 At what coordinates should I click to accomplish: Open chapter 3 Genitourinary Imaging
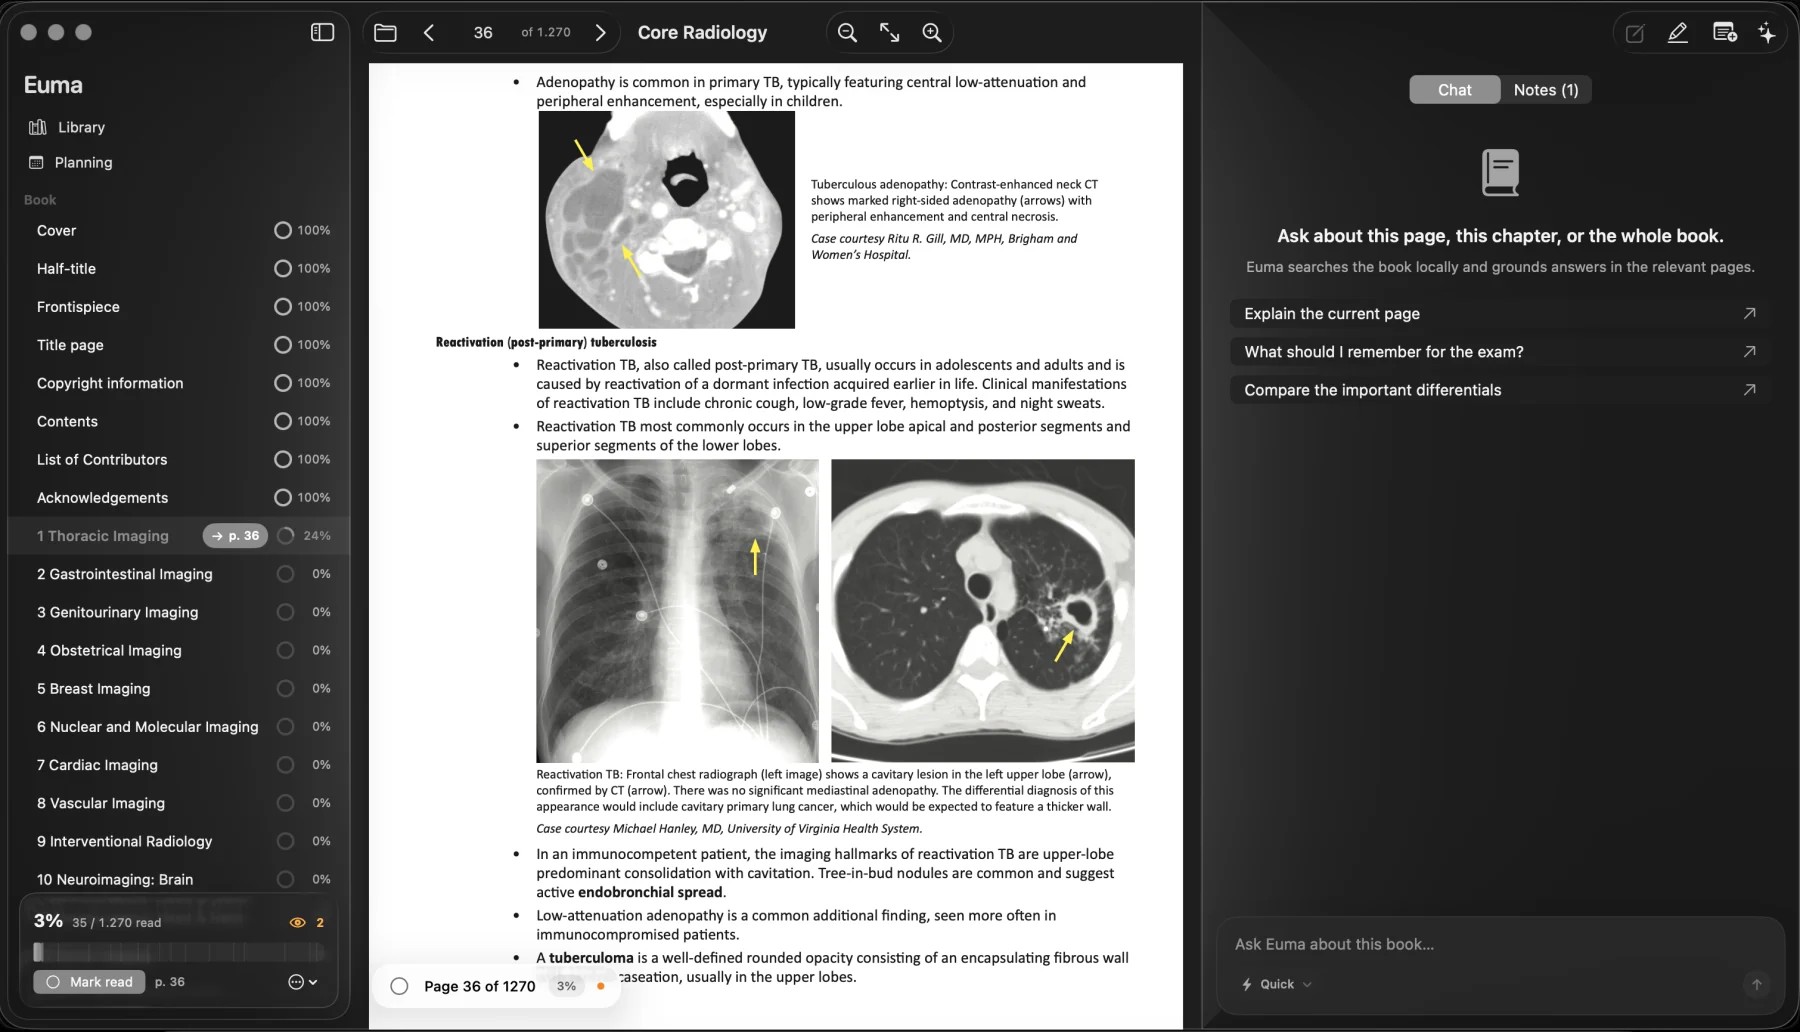pyautogui.click(x=118, y=612)
